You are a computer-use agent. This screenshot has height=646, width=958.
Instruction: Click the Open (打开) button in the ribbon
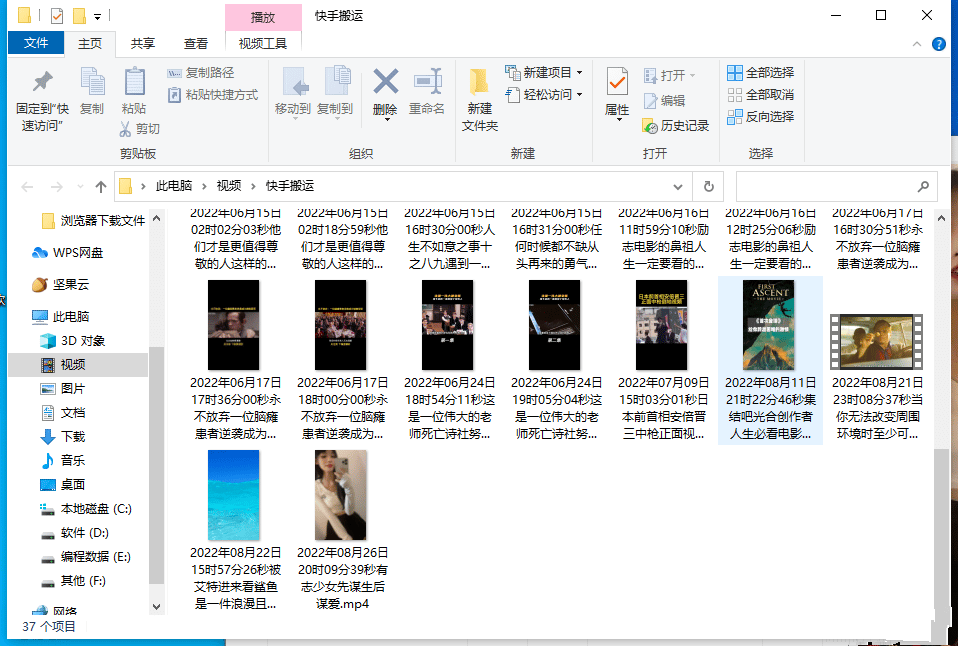click(x=670, y=75)
